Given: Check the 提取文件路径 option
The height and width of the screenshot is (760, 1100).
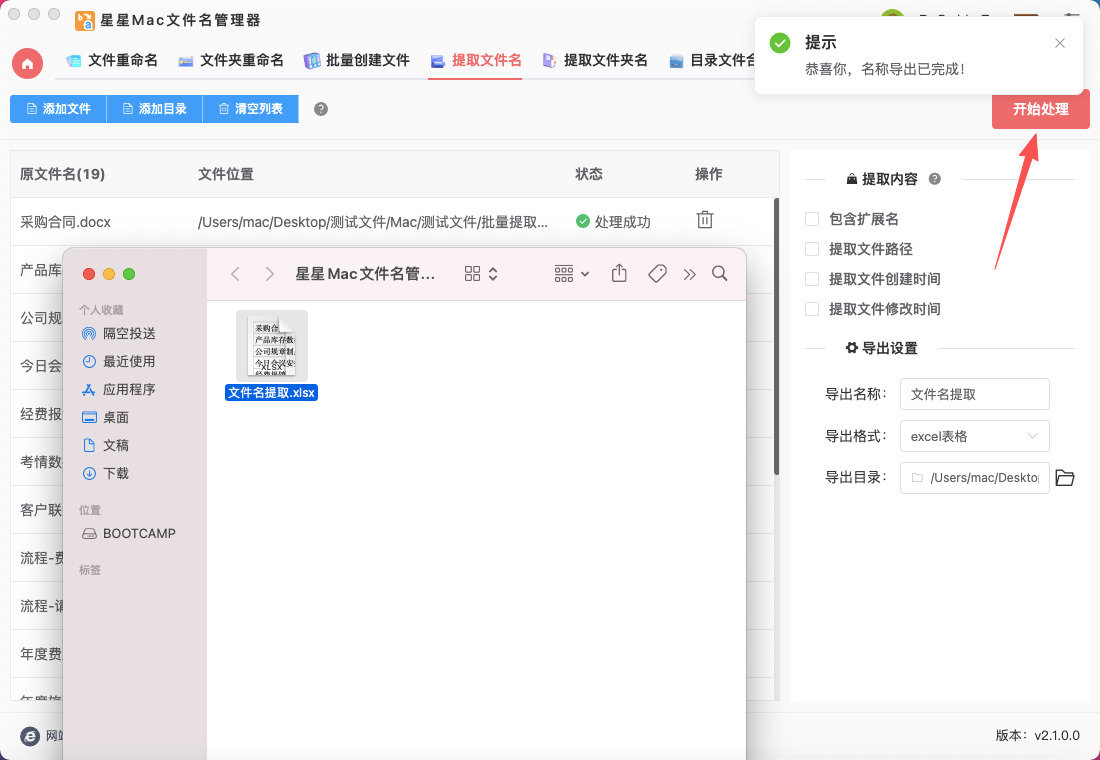Looking at the screenshot, I should point(812,248).
